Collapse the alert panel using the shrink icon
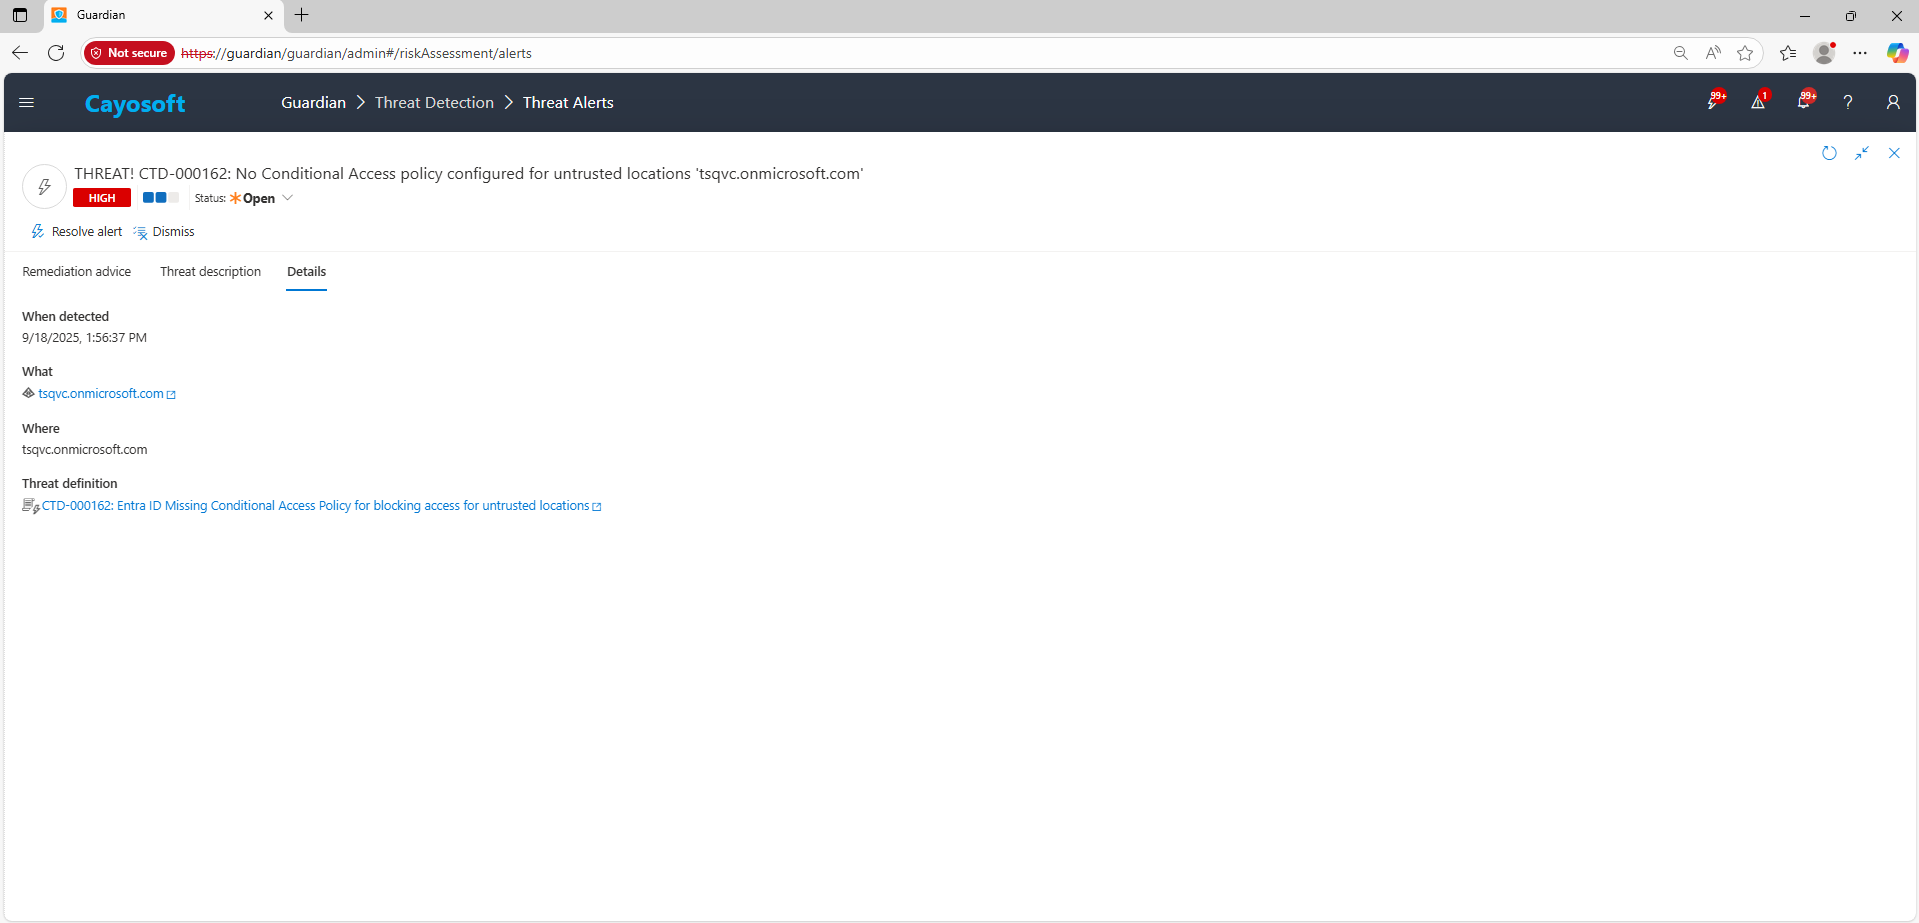1919x923 pixels. click(x=1862, y=153)
